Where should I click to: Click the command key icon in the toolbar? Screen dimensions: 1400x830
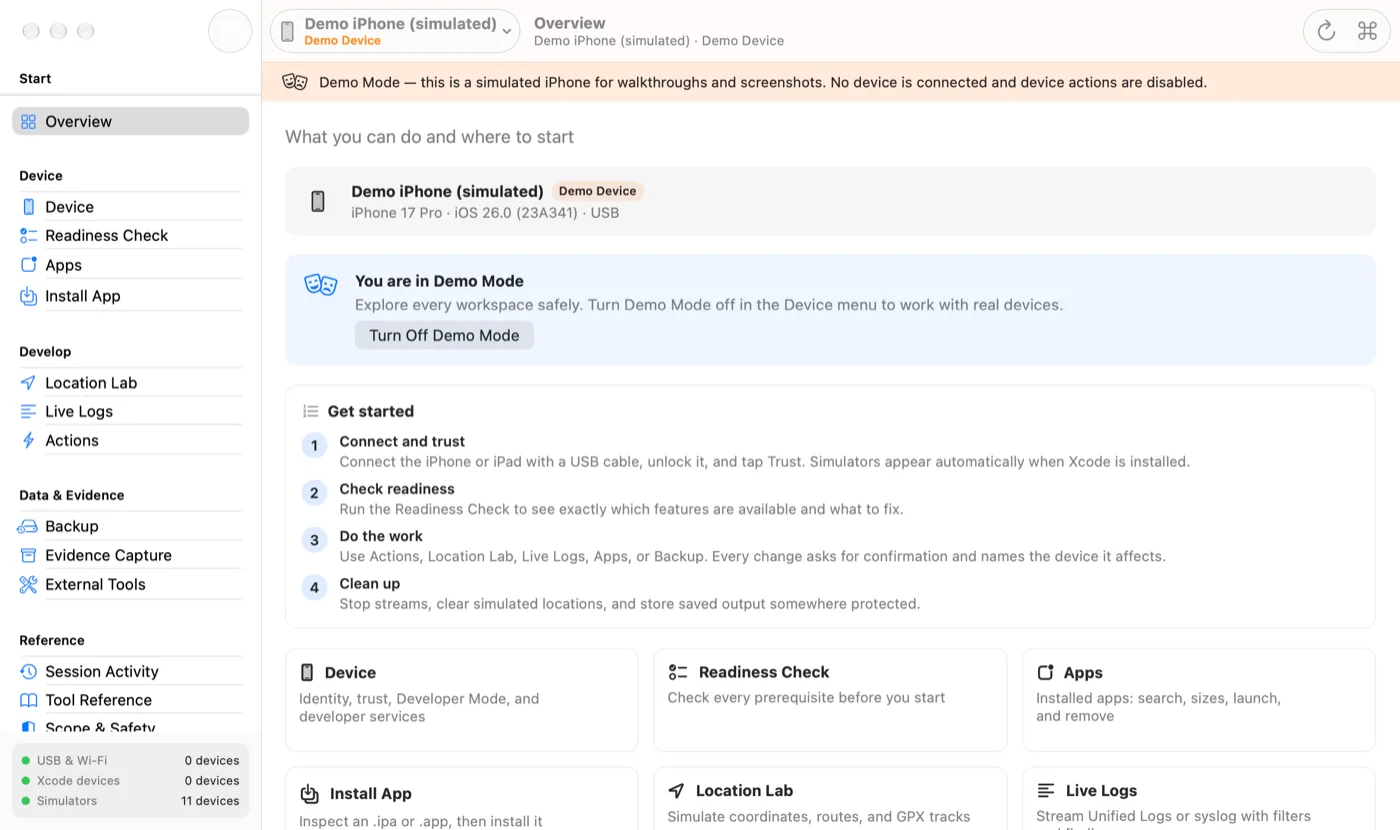tap(1367, 31)
